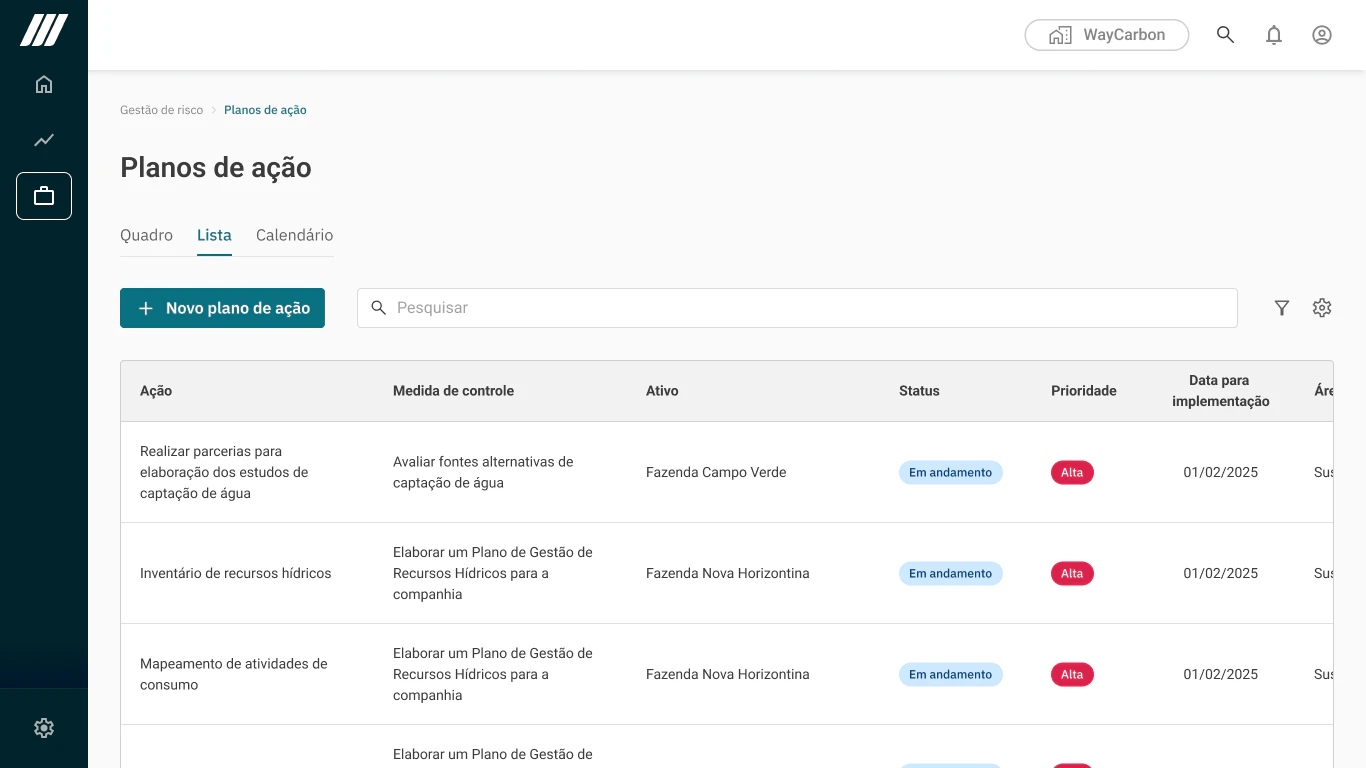Click the Alta priority badge in first row
The image size is (1366, 768).
point(1072,472)
